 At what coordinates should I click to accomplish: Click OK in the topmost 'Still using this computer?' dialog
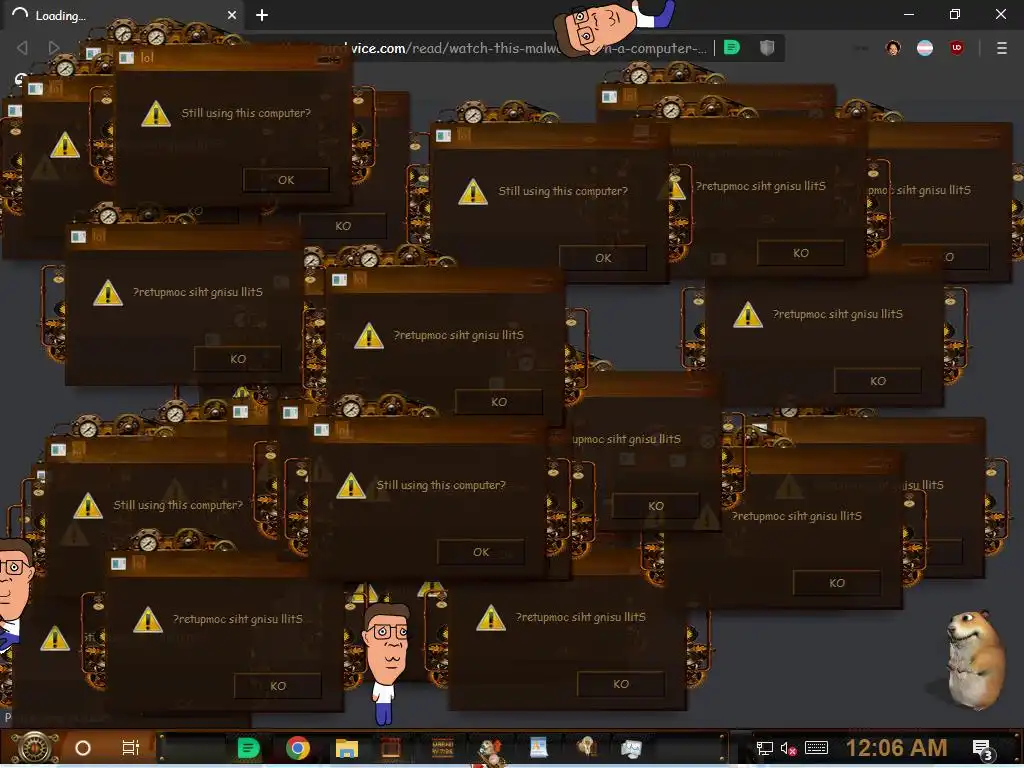point(286,180)
